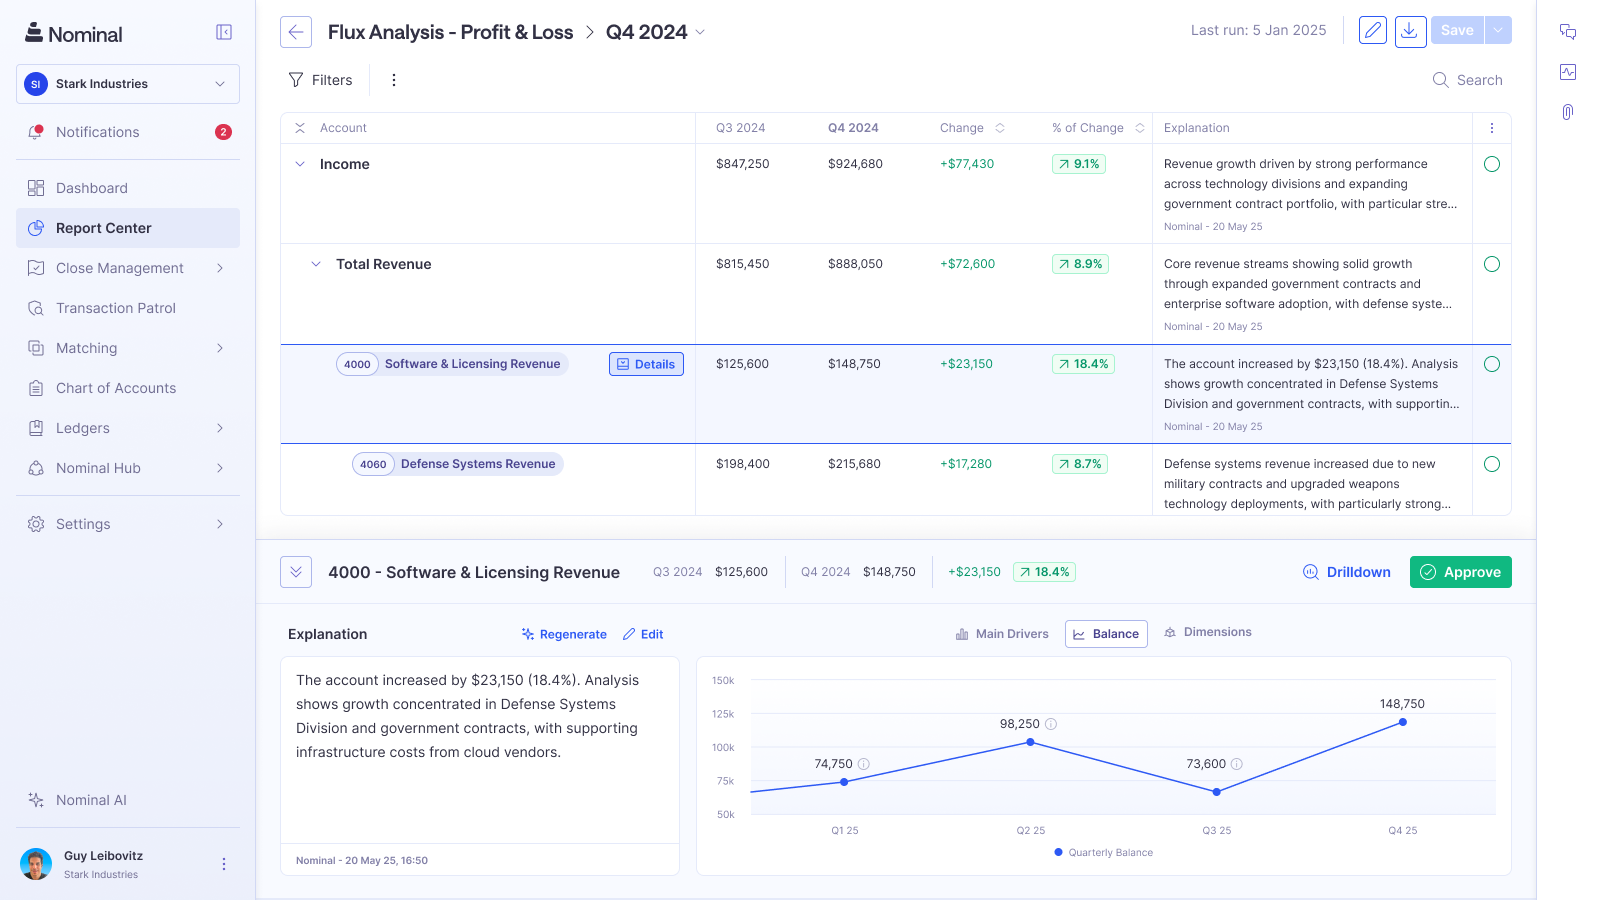Open the Q4 2024 period dropdown

(x=700, y=32)
